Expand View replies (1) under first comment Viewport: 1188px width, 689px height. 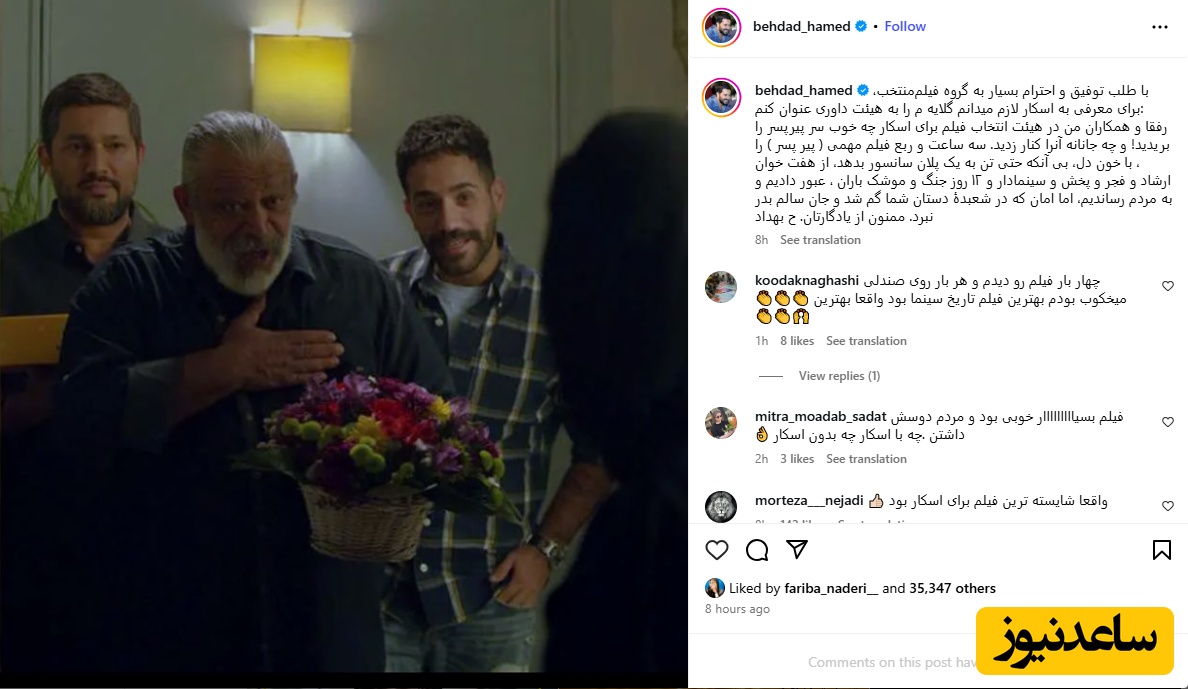pos(839,376)
